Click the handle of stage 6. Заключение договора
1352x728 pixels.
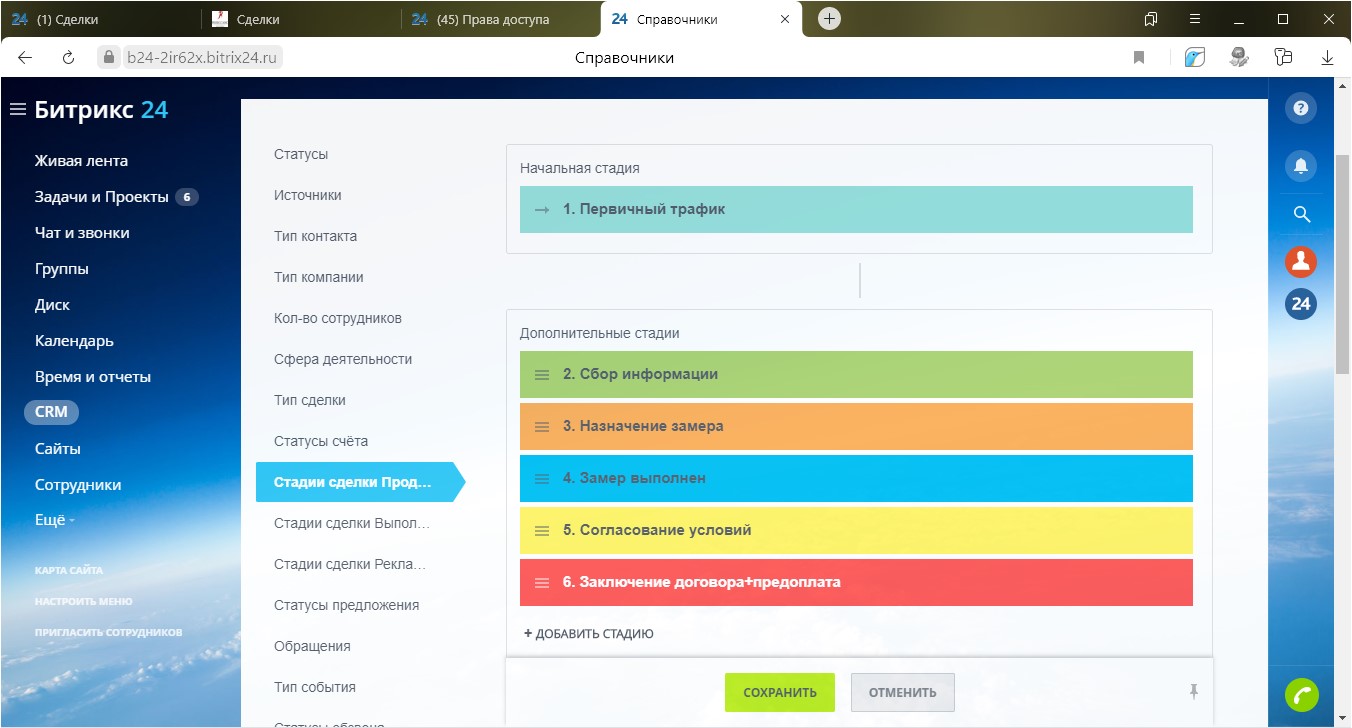pyautogui.click(x=542, y=583)
